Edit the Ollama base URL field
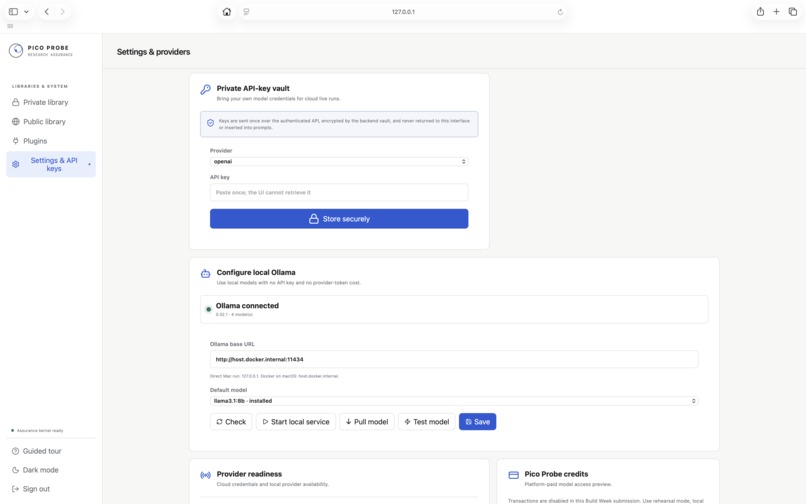806x504 pixels. 454,359
